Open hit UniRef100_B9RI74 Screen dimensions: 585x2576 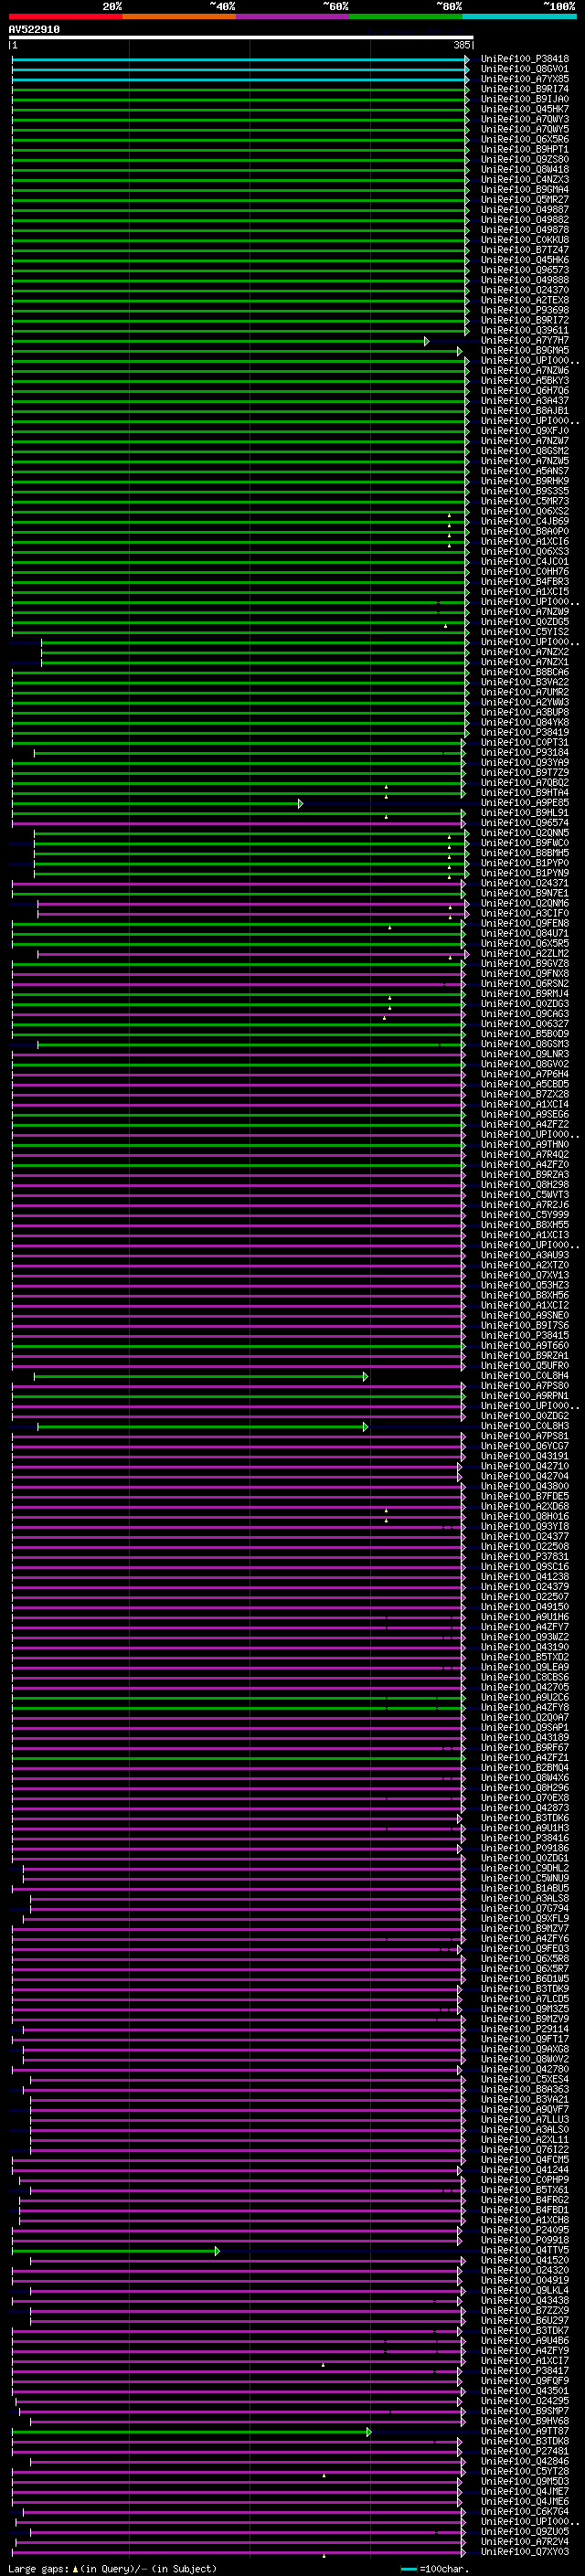point(525,89)
